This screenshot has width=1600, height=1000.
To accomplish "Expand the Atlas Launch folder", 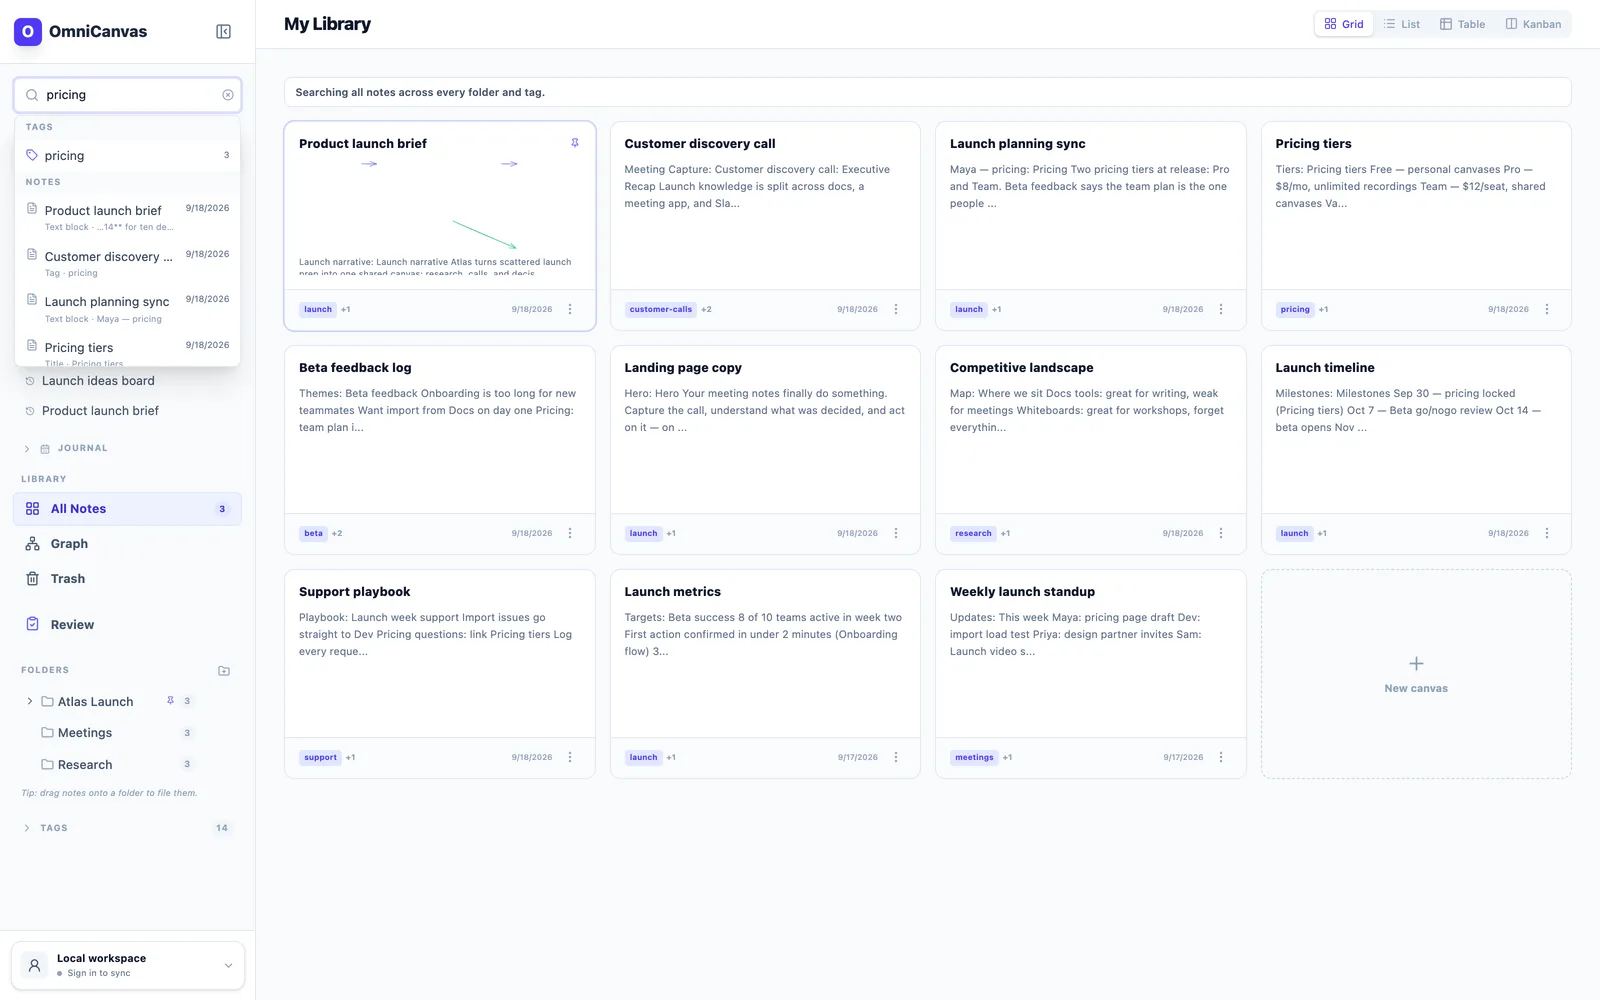I will (x=29, y=701).
